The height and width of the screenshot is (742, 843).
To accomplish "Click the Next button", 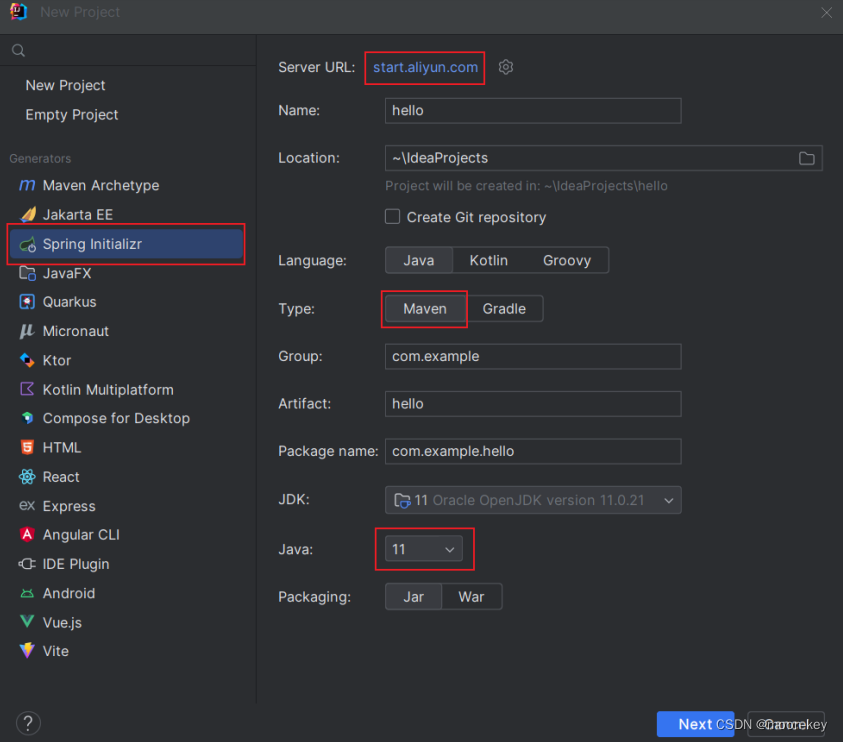I will pyautogui.click(x=695, y=724).
